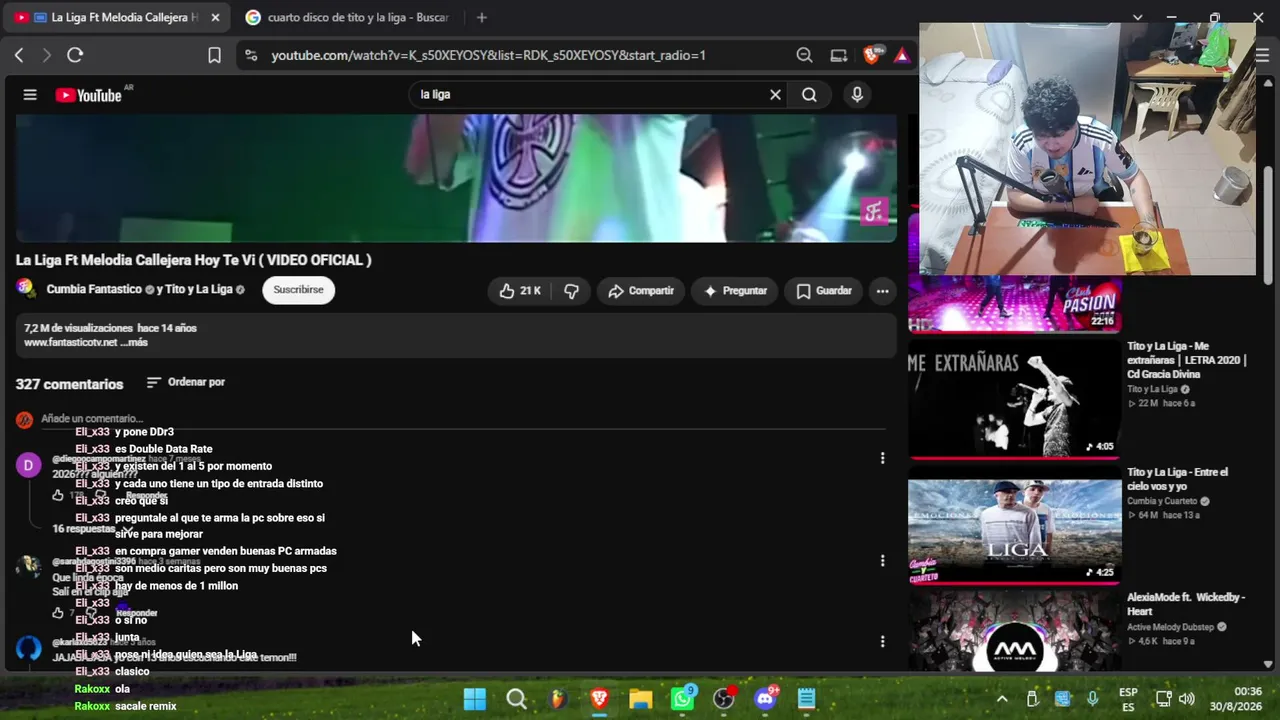This screenshot has width=1280, height=720.
Task: Subscribe using the Suscribirse button
Action: pyautogui.click(x=298, y=290)
